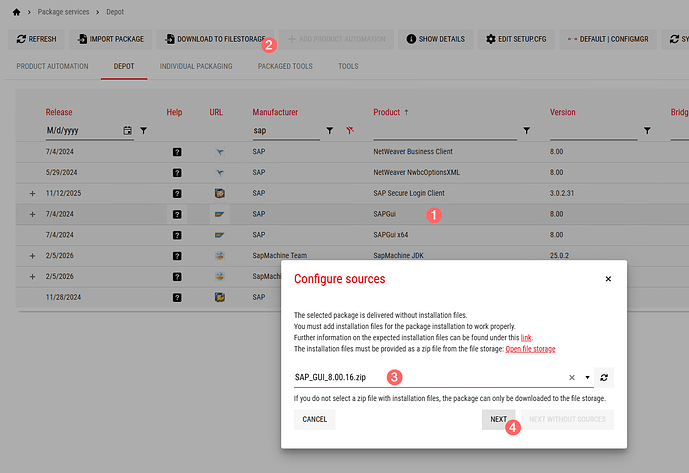Select the SAPGui x64 product cell
This screenshot has height=473, width=689.
pos(391,235)
